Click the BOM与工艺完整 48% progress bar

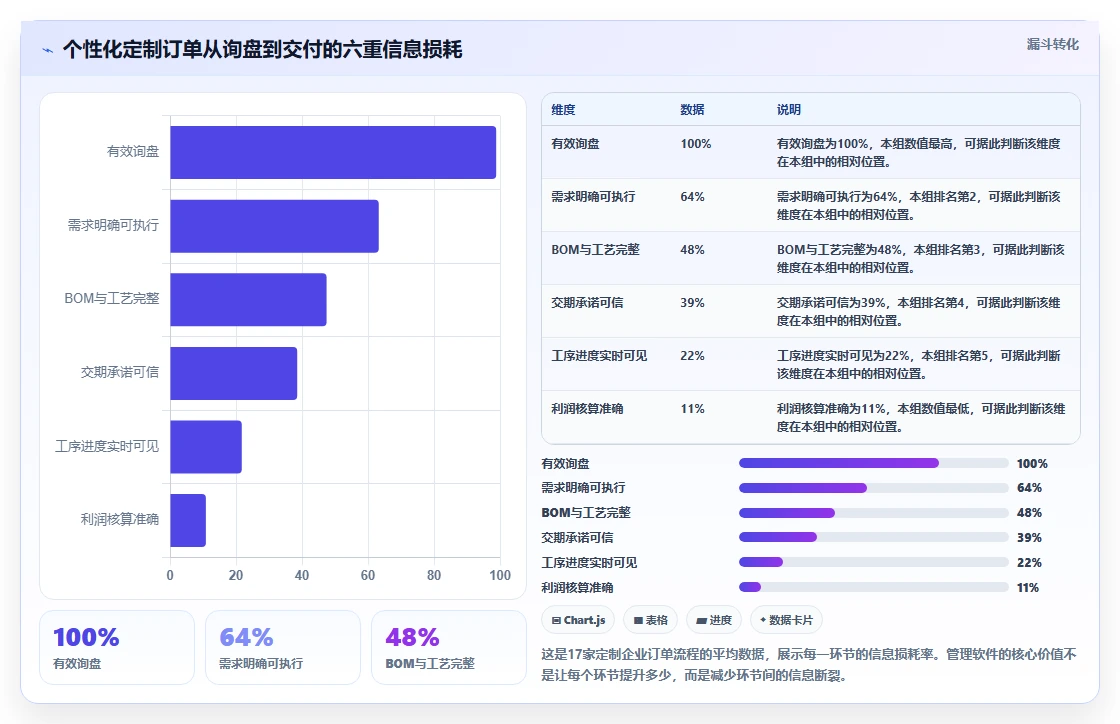click(x=874, y=513)
